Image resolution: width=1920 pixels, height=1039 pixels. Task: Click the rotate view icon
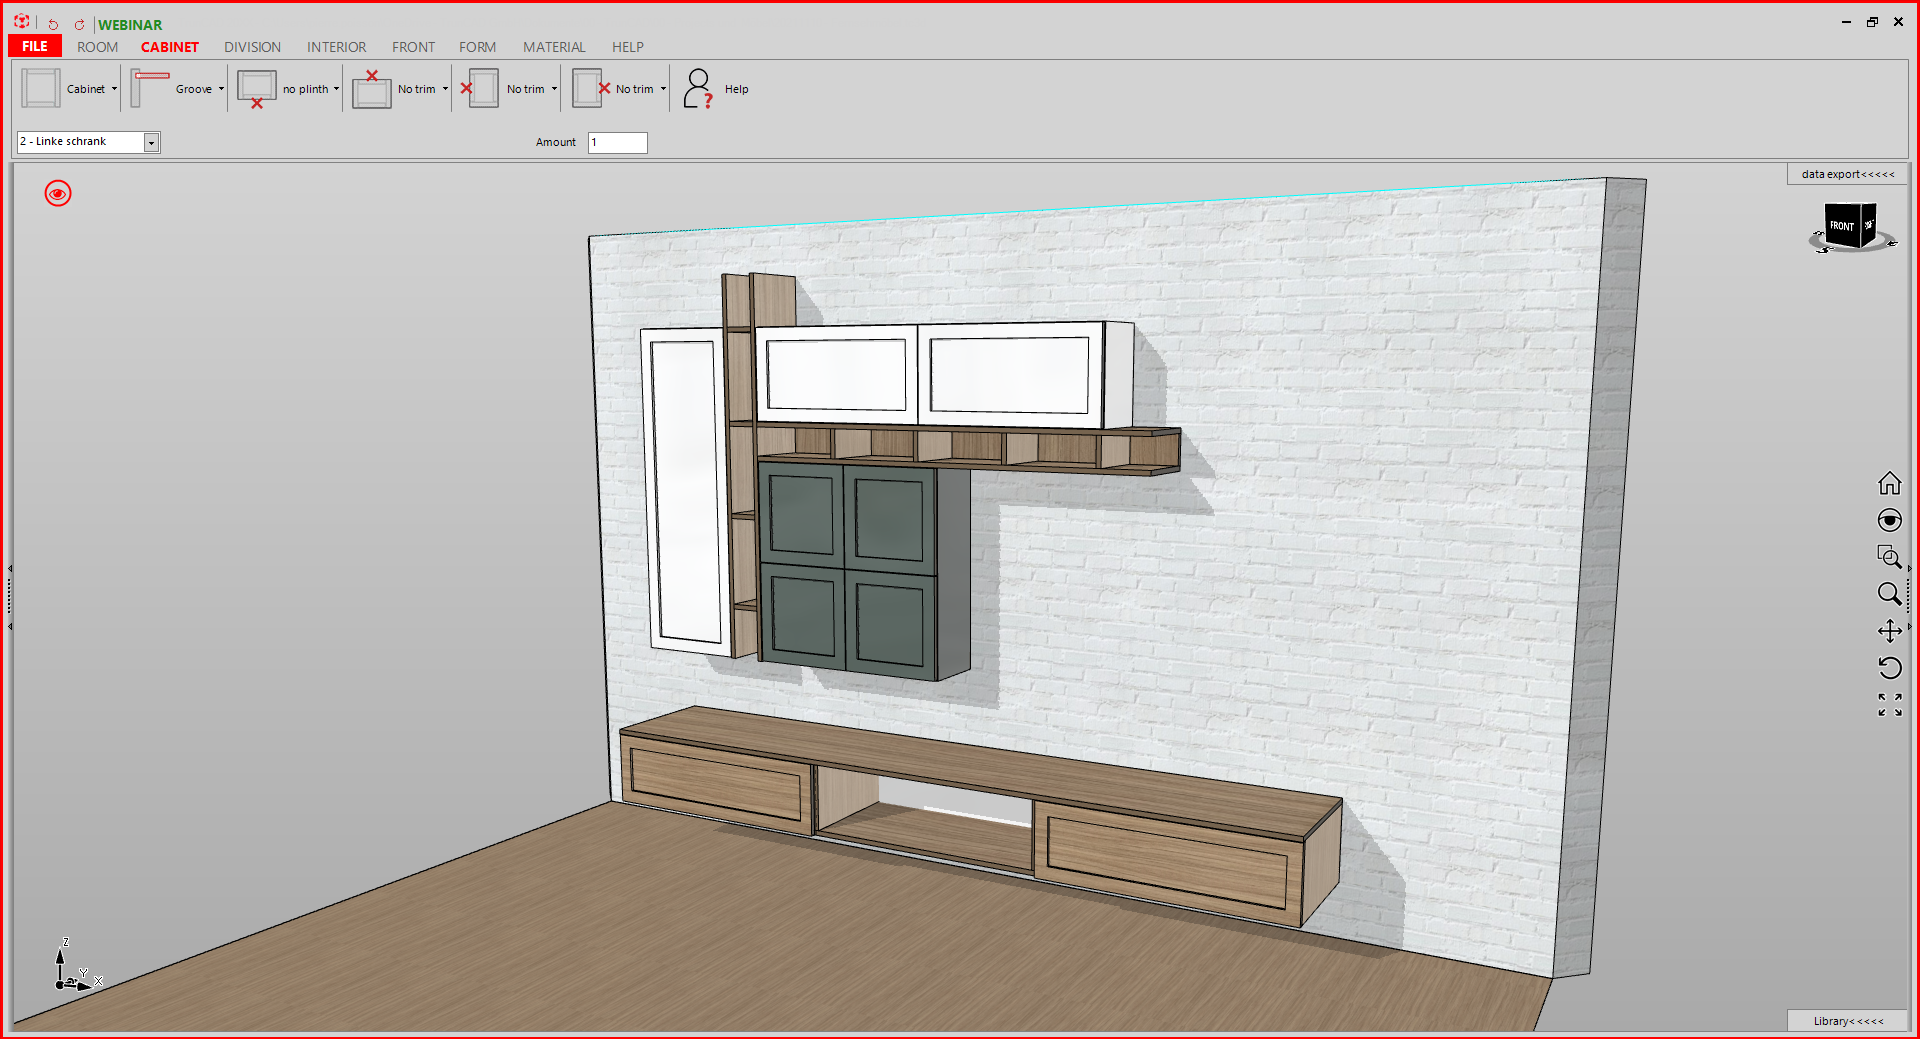tap(1889, 668)
